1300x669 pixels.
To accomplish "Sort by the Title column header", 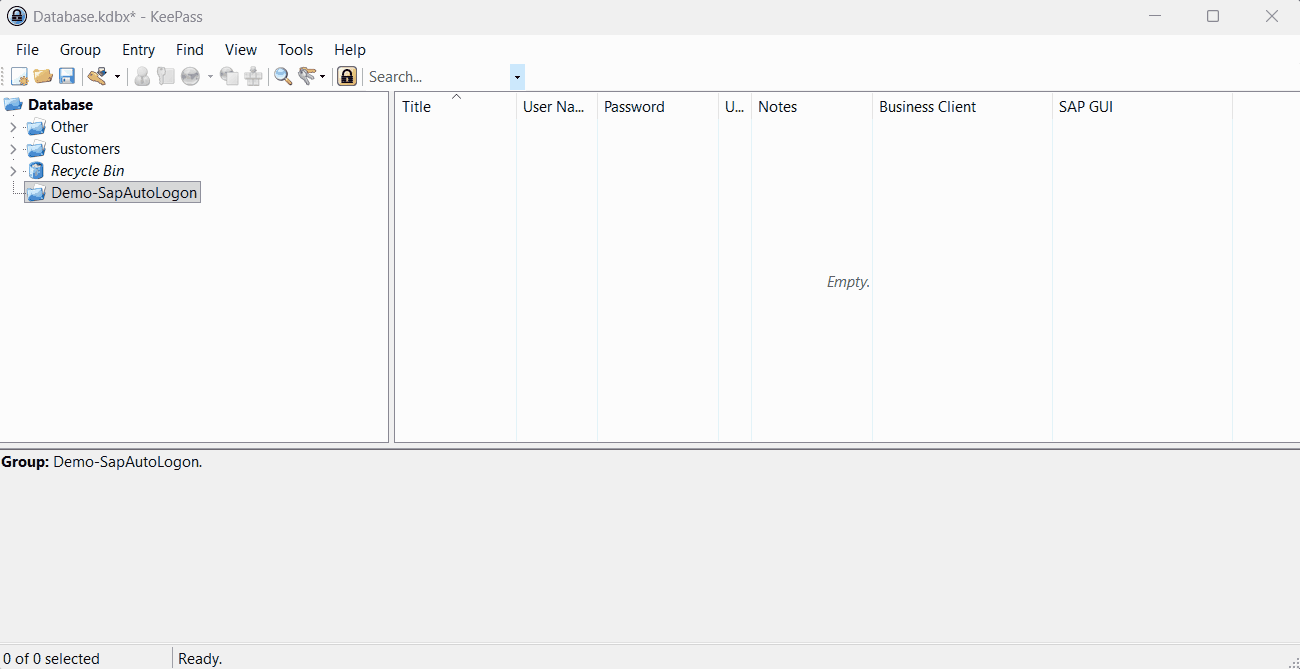I will (455, 107).
